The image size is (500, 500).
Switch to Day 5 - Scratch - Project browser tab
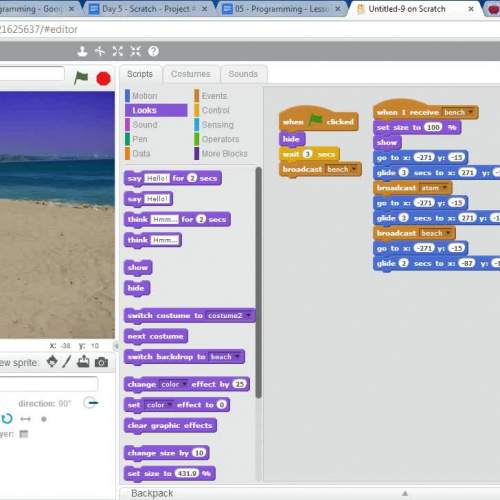pyautogui.click(x=149, y=9)
